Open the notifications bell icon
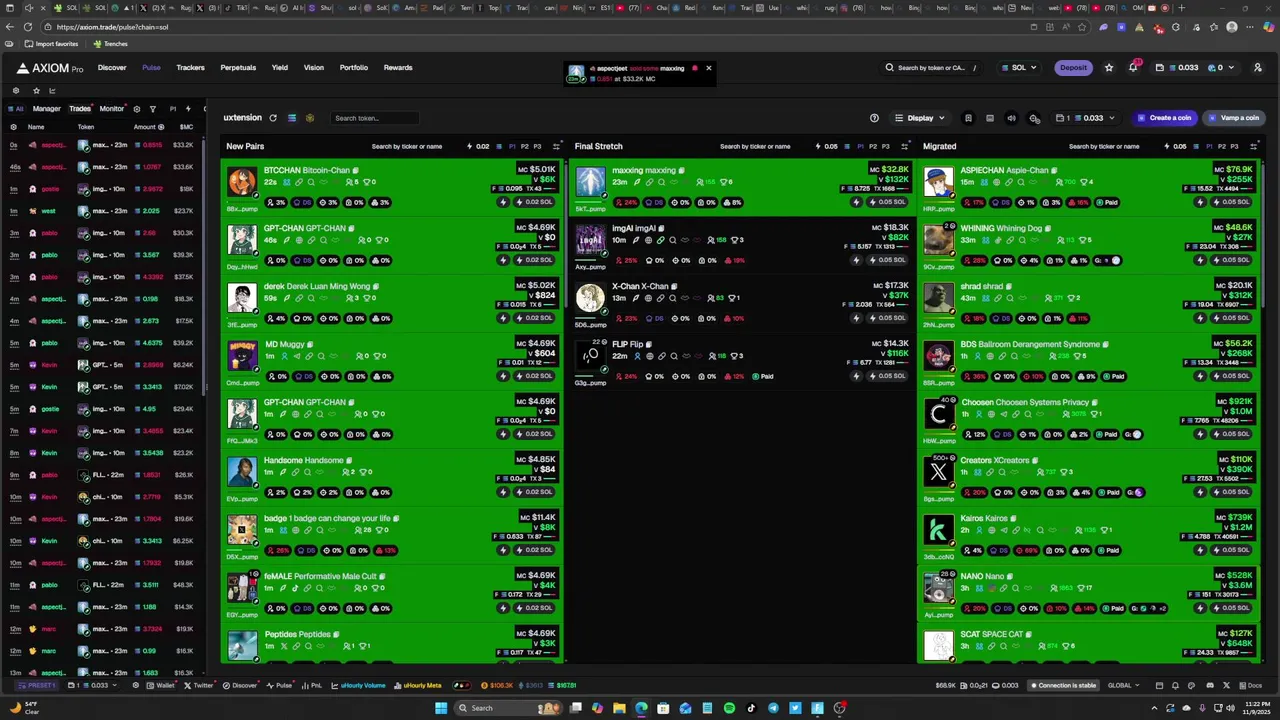1280x720 pixels. point(1133,68)
